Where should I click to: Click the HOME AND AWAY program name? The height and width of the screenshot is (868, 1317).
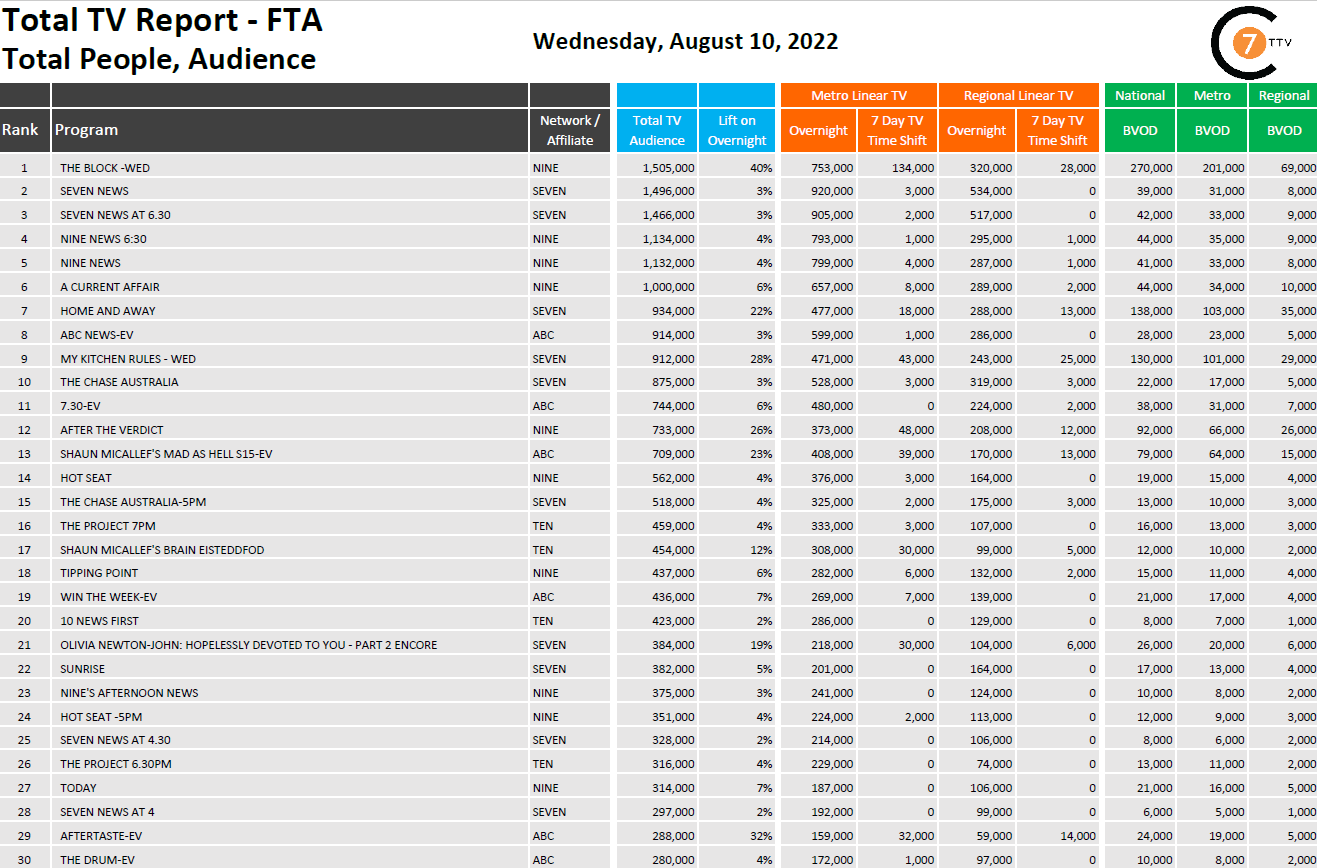point(108,311)
